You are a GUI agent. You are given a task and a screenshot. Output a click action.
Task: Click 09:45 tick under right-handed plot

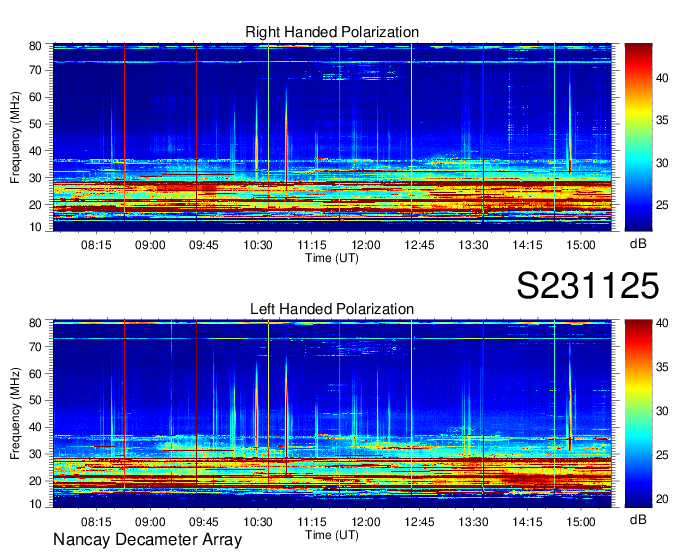204,245
